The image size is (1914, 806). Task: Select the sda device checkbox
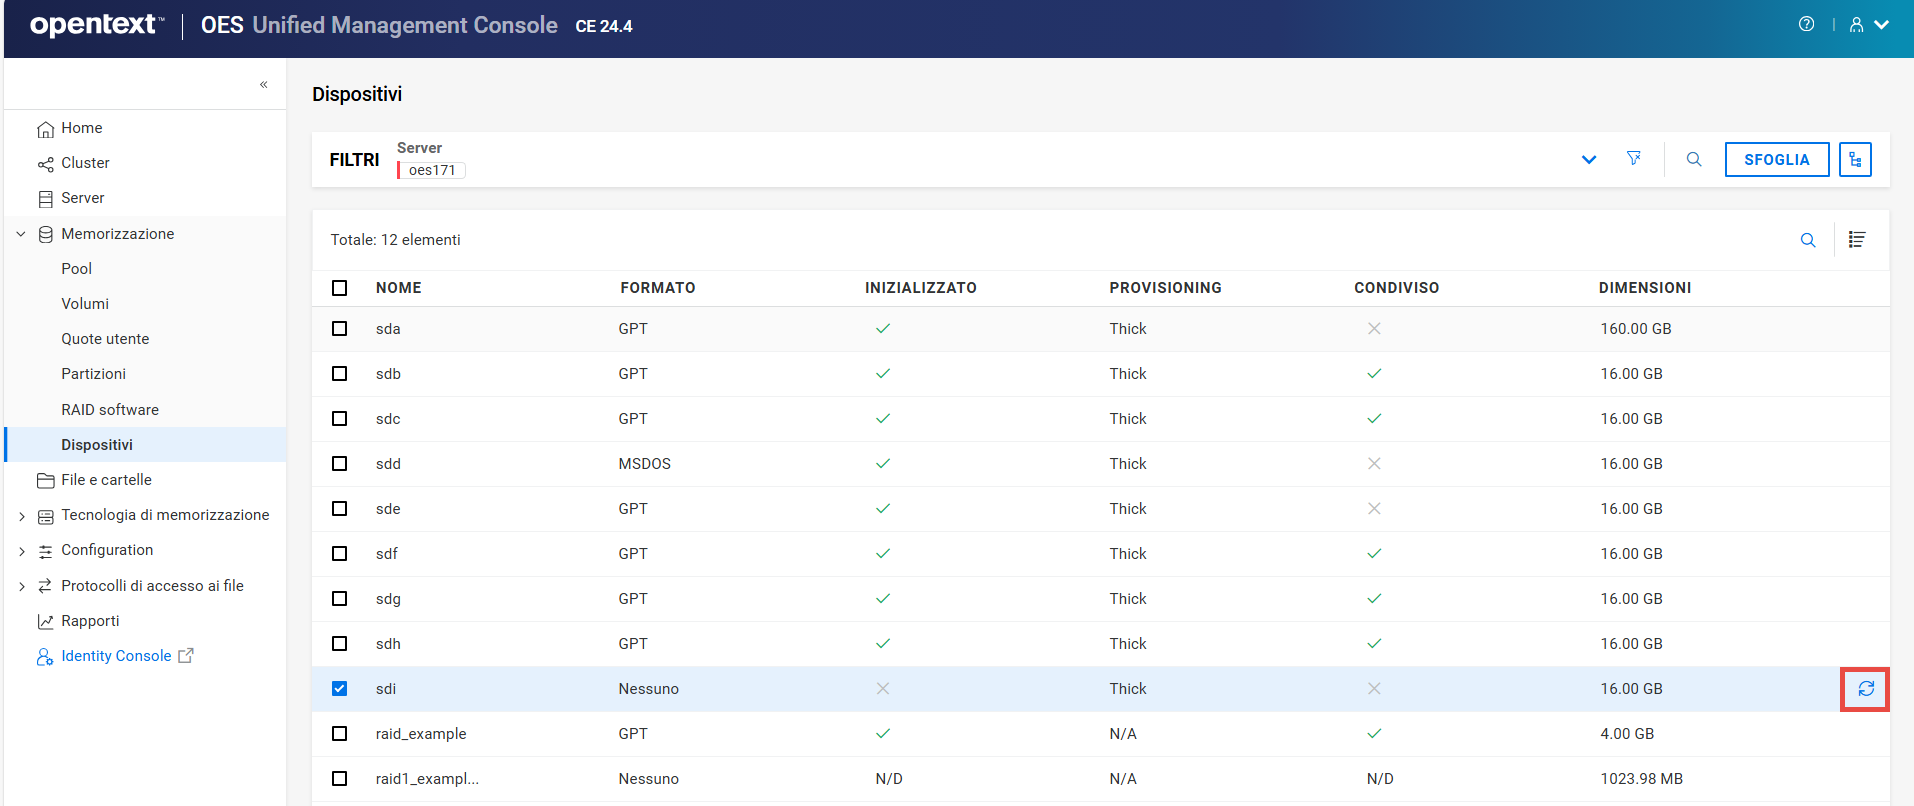coord(340,329)
